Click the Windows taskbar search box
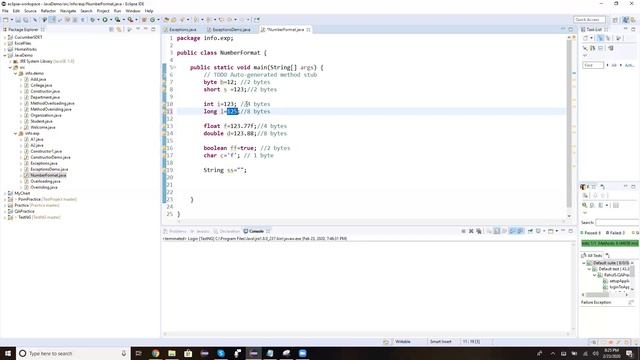This screenshot has height=360, width=640. (73, 353)
